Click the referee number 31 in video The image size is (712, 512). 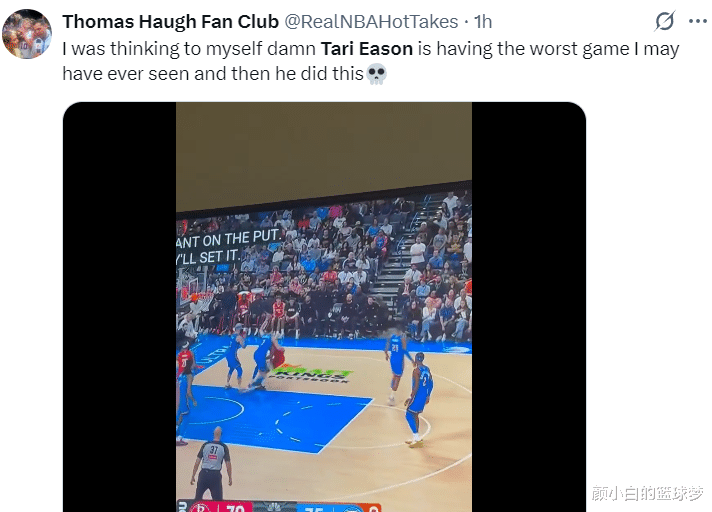[214, 450]
